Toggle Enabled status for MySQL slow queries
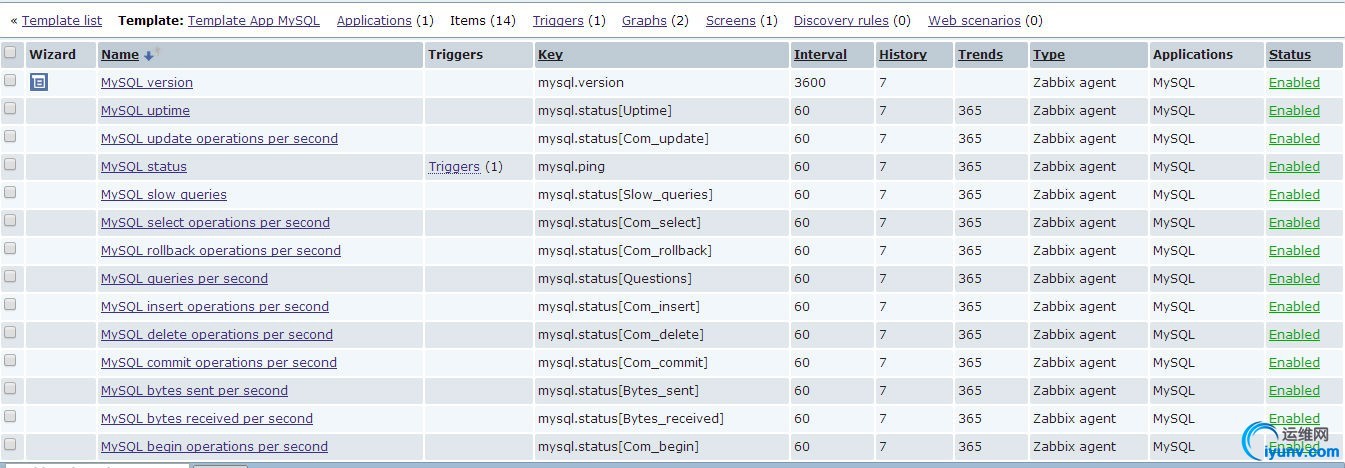The height and width of the screenshot is (468, 1345). point(1294,195)
